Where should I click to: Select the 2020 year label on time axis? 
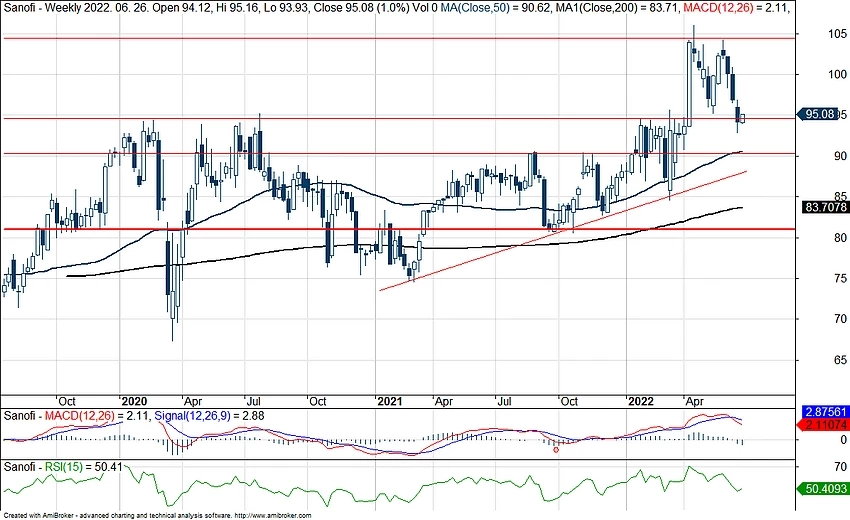tap(134, 401)
